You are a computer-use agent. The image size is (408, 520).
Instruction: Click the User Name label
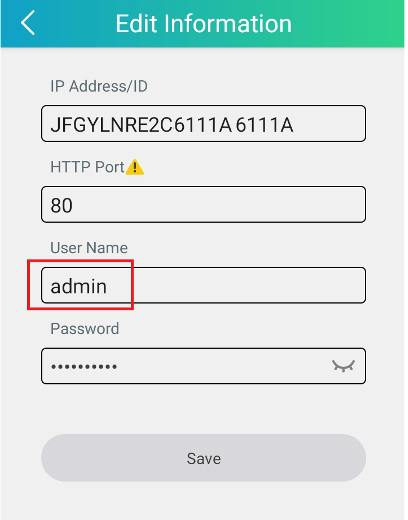(89, 248)
